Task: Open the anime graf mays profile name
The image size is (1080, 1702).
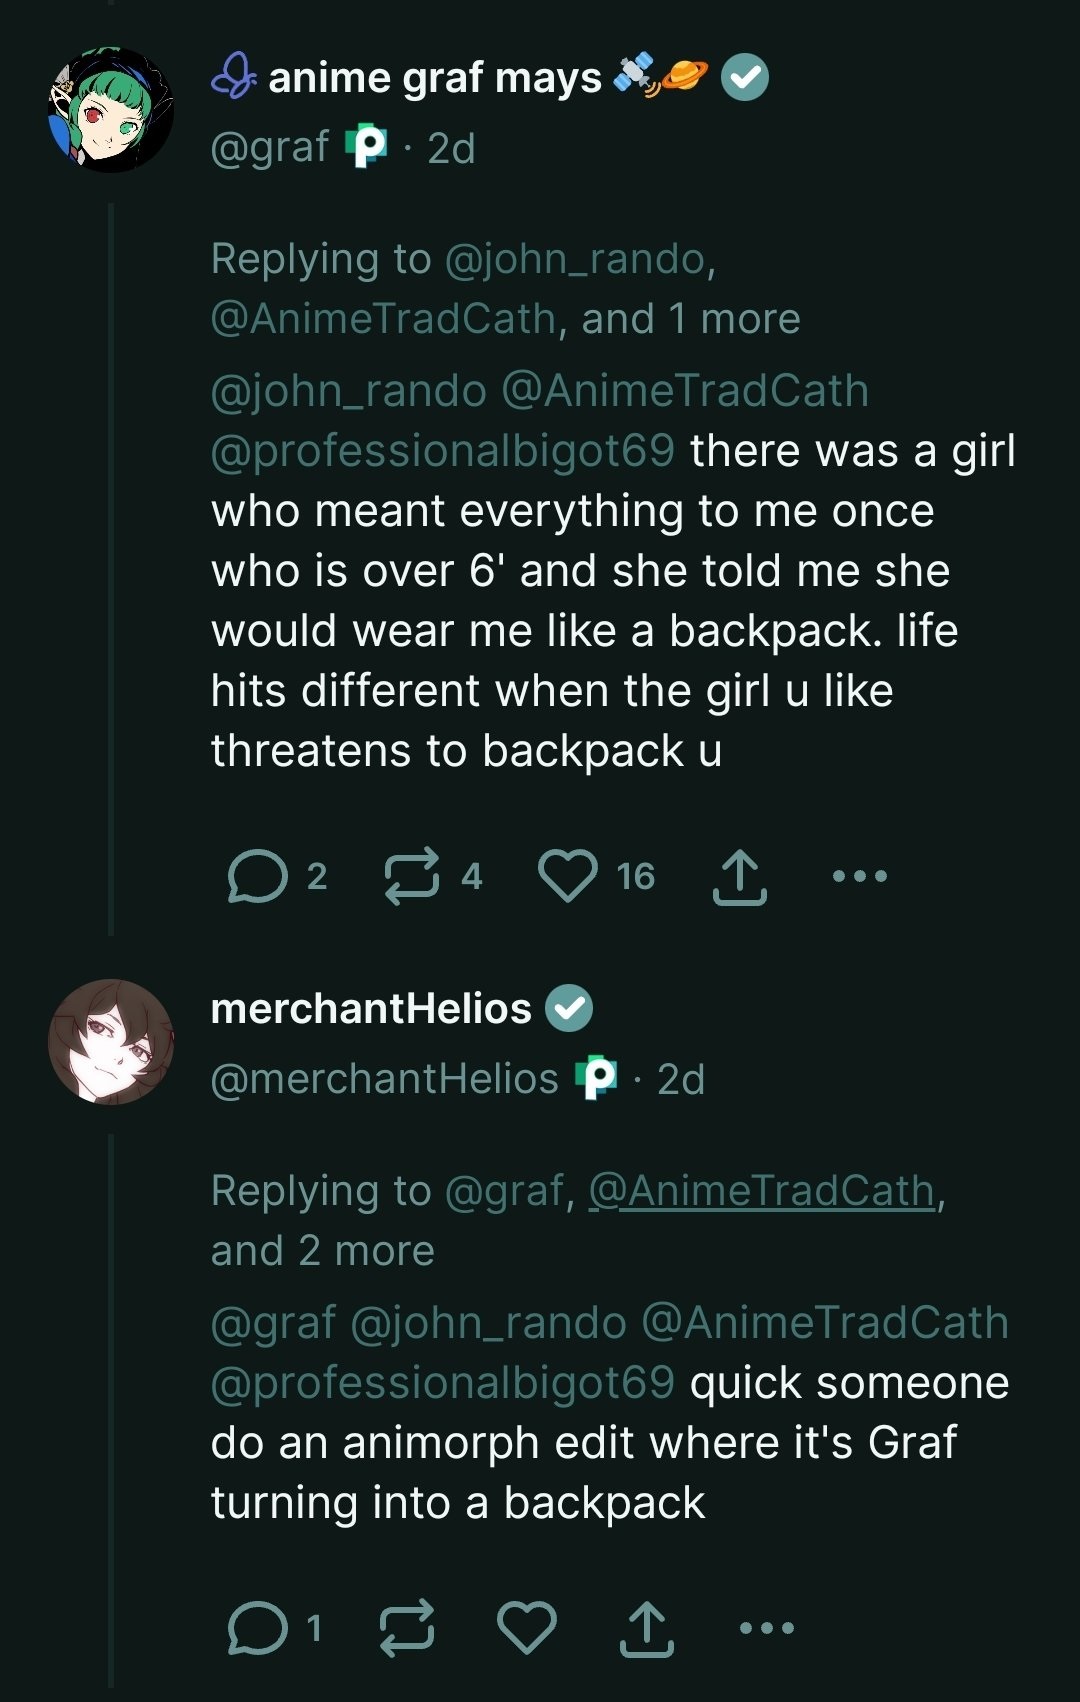Action: [x=435, y=78]
